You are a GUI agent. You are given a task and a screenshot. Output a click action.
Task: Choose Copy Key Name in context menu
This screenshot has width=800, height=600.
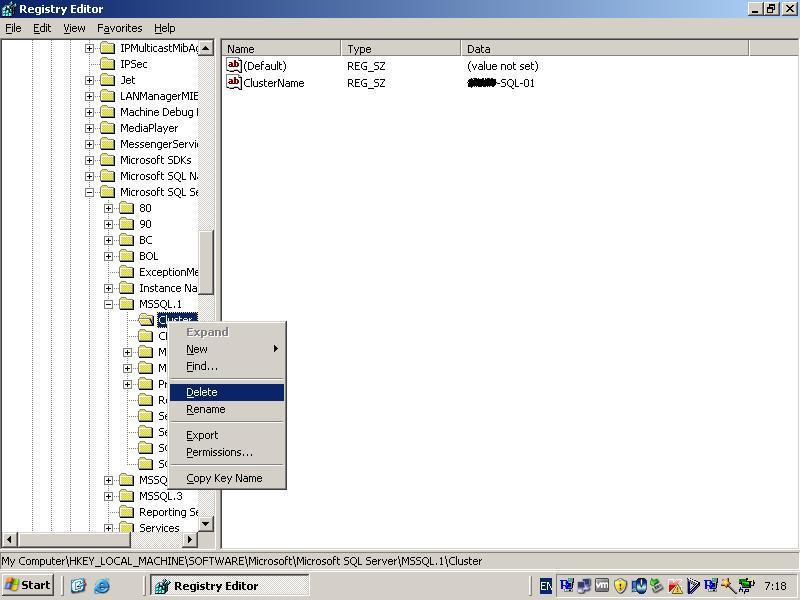coord(227,478)
